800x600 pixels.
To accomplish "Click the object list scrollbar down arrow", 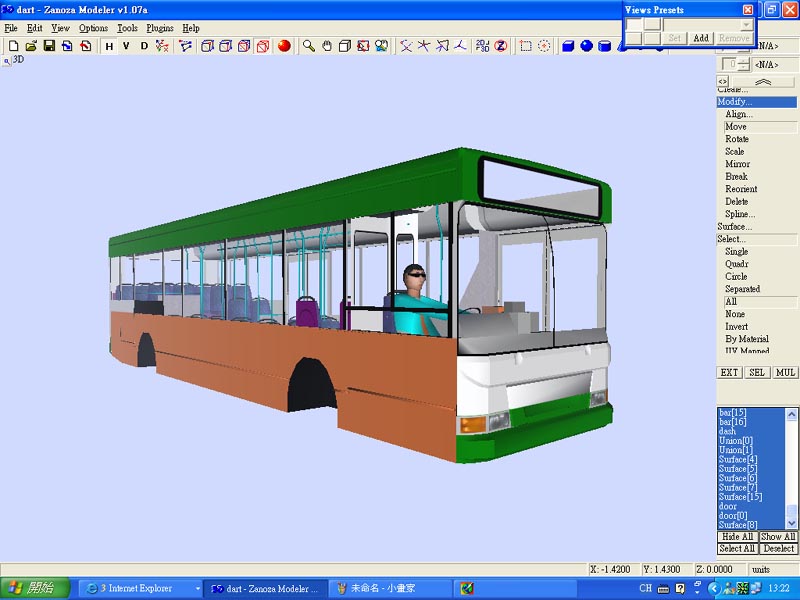I will point(792,523).
